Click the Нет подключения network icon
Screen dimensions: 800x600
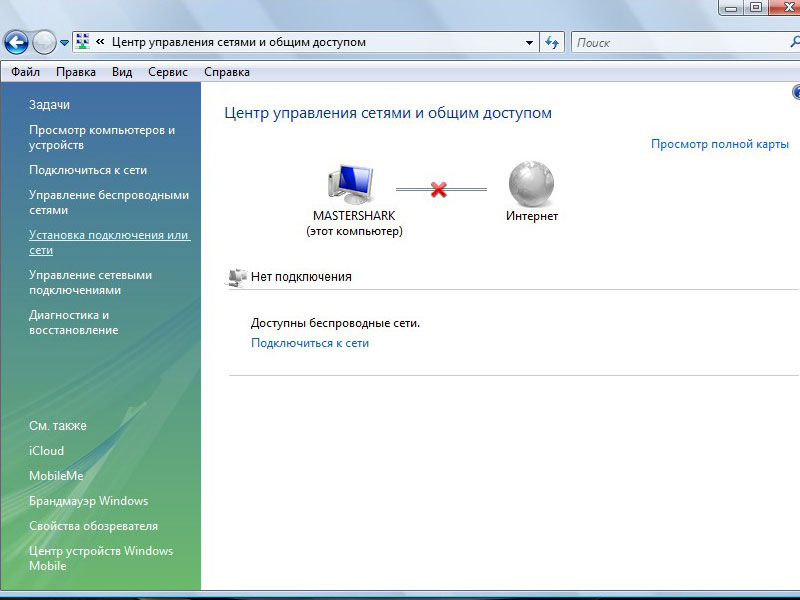coord(236,277)
